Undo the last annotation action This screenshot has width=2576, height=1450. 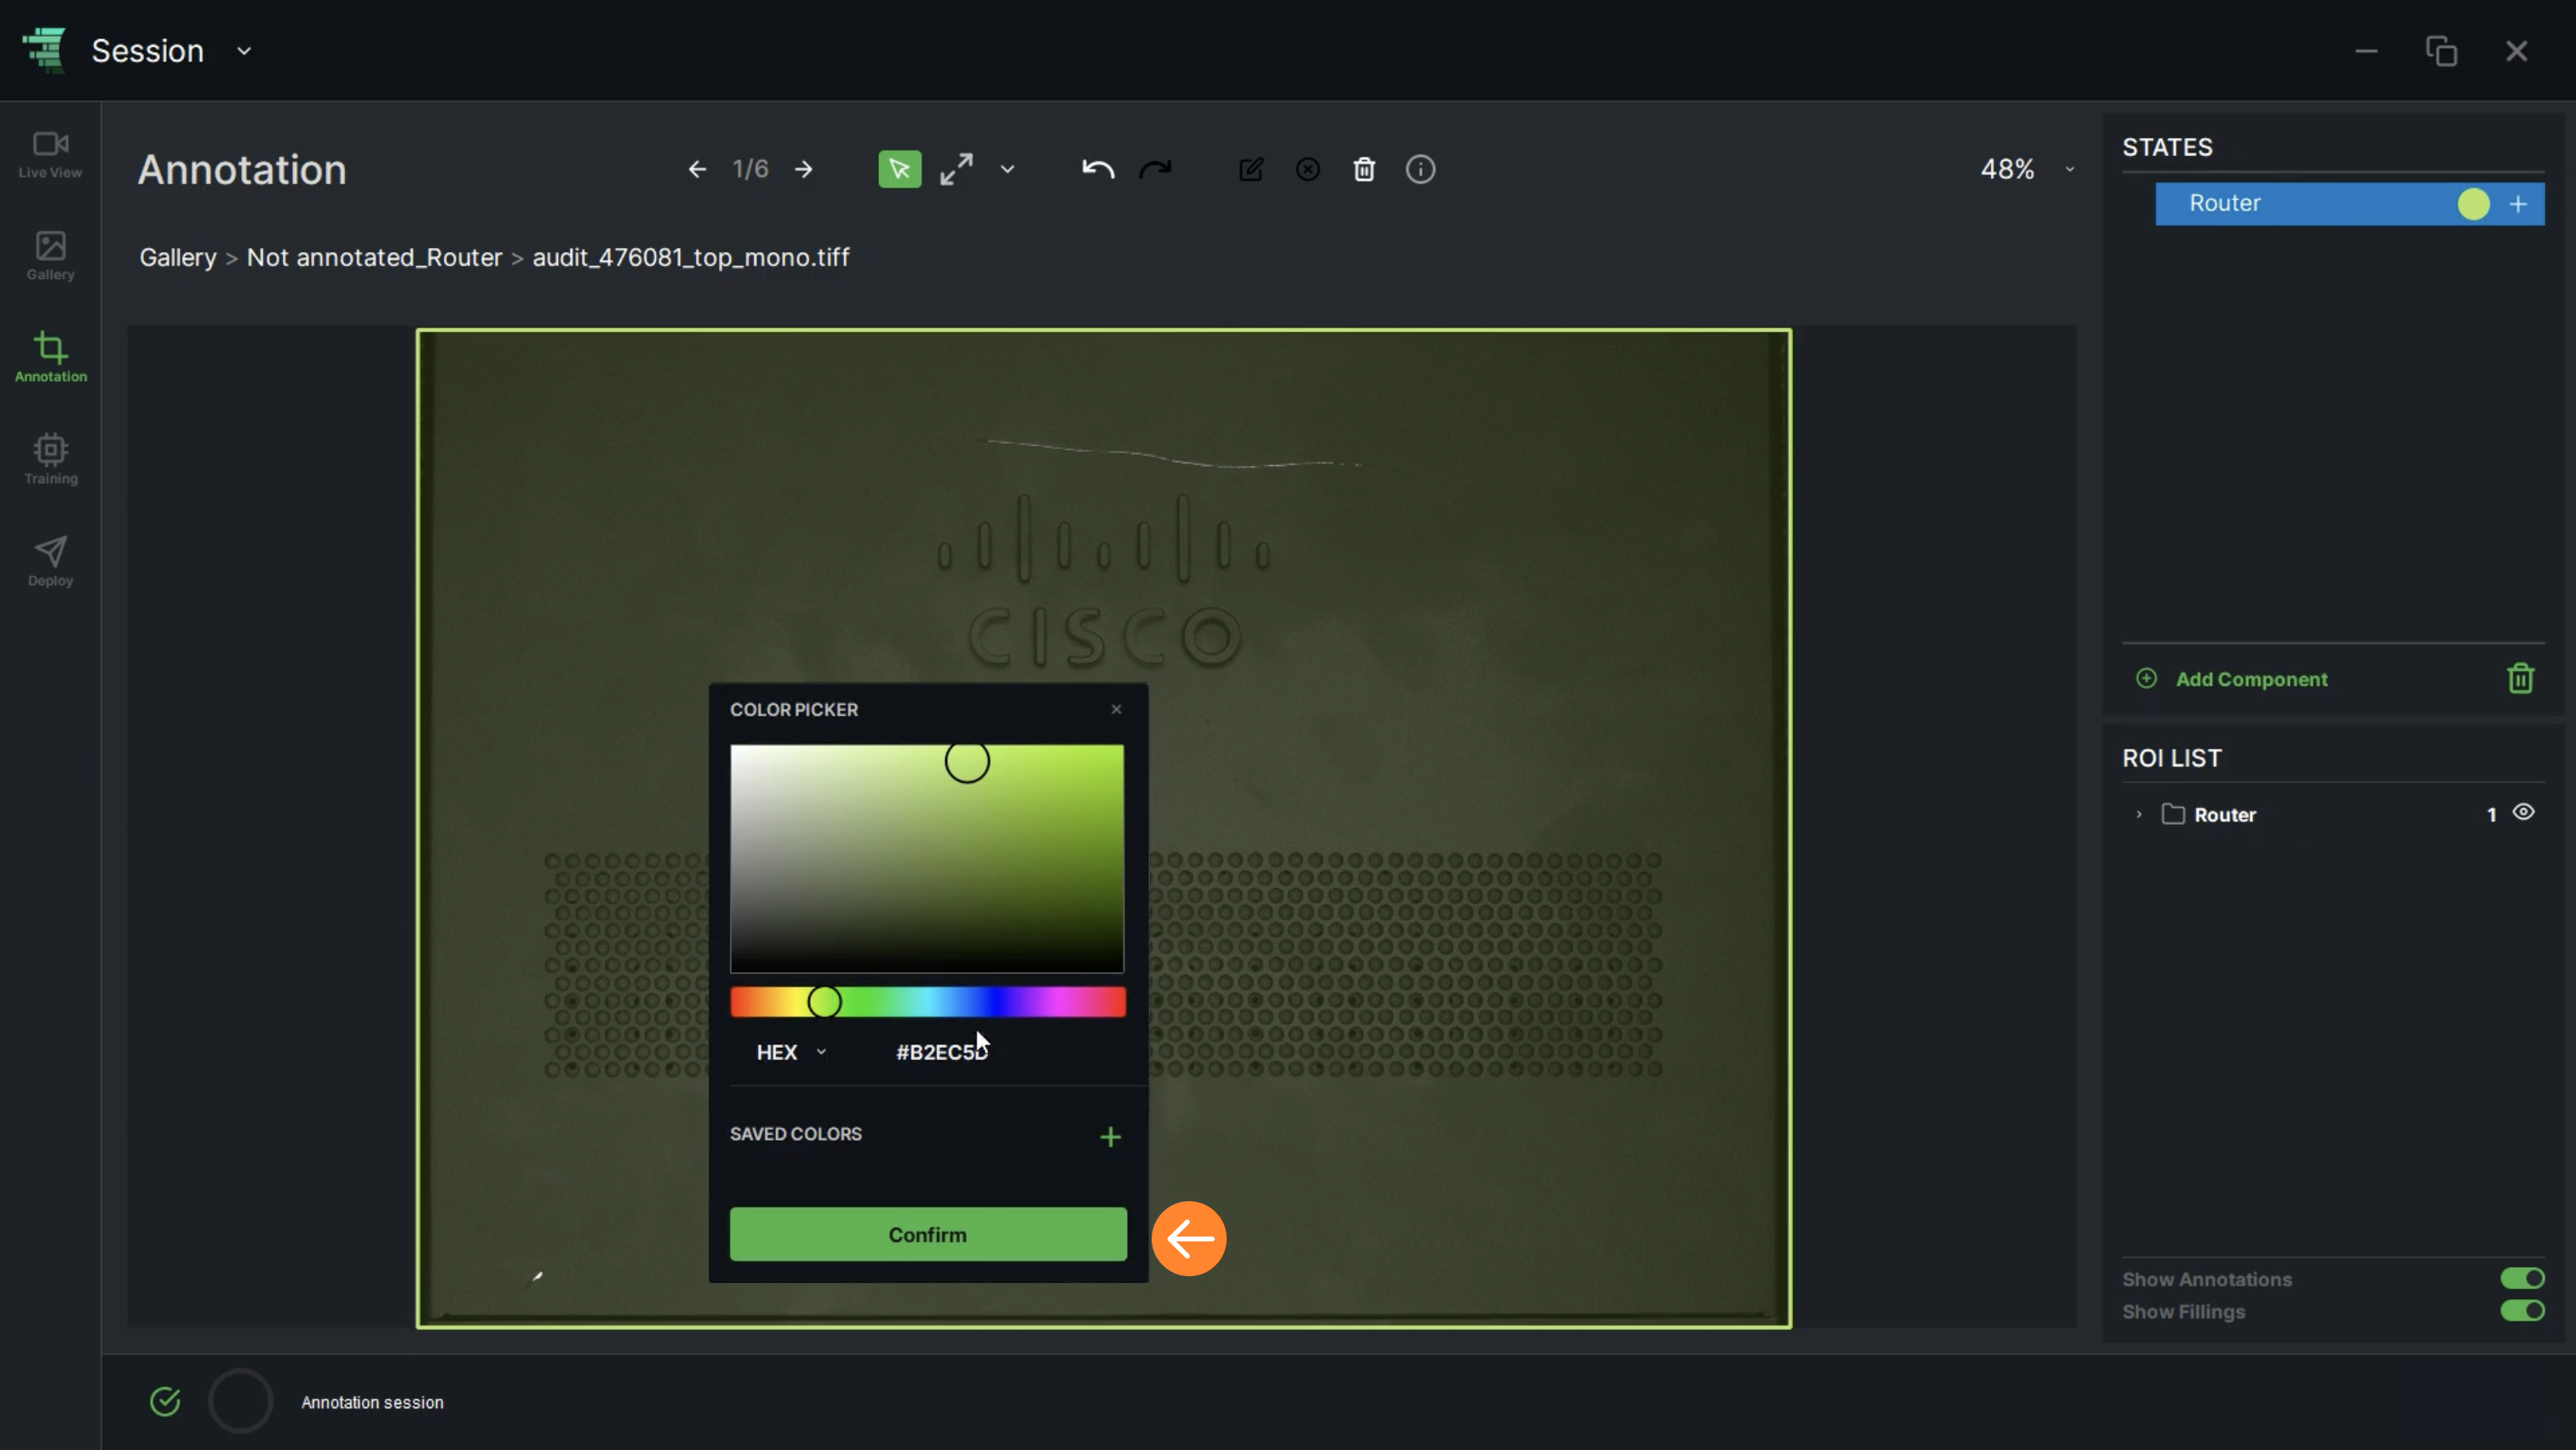point(1097,170)
